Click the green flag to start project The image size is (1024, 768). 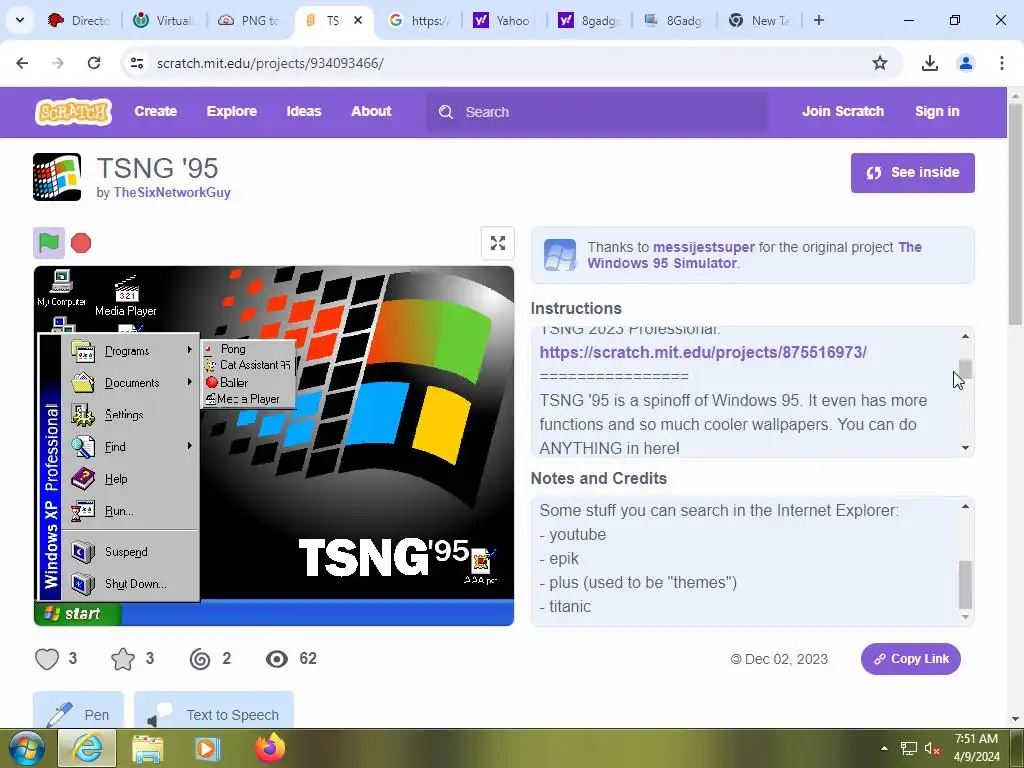[49, 243]
